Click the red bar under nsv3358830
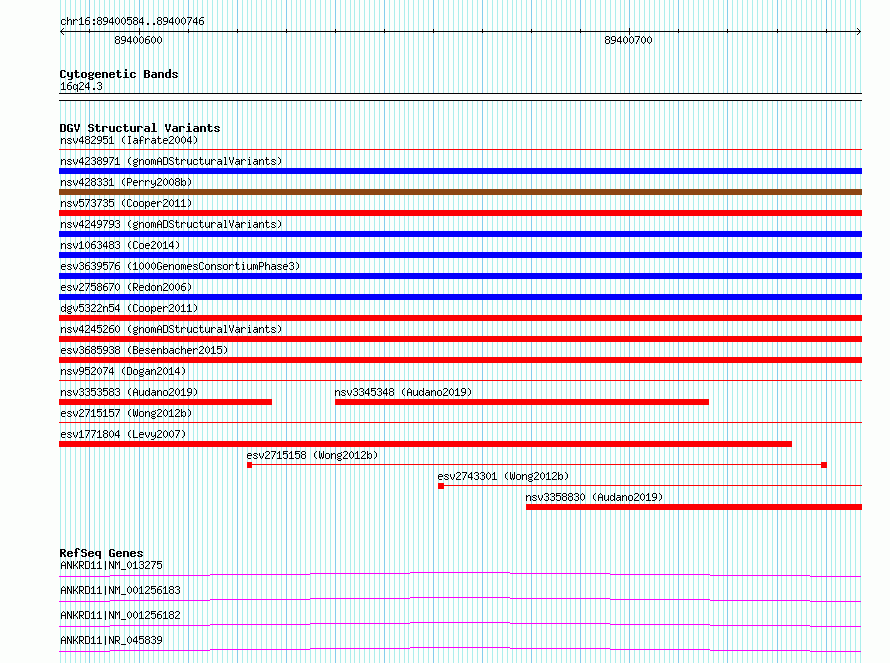 pos(694,507)
